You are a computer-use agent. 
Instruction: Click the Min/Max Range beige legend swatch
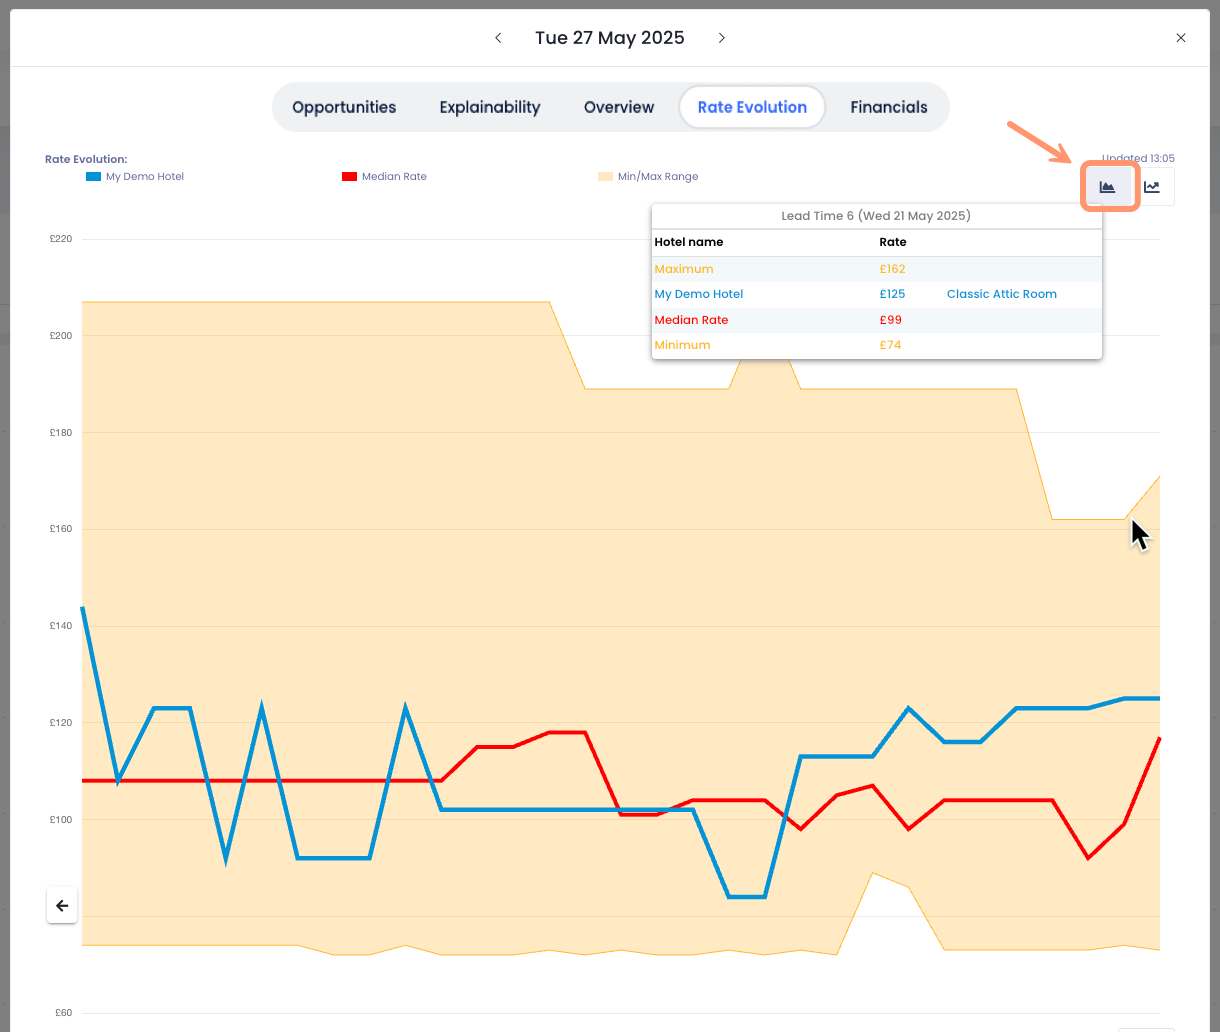pos(605,177)
